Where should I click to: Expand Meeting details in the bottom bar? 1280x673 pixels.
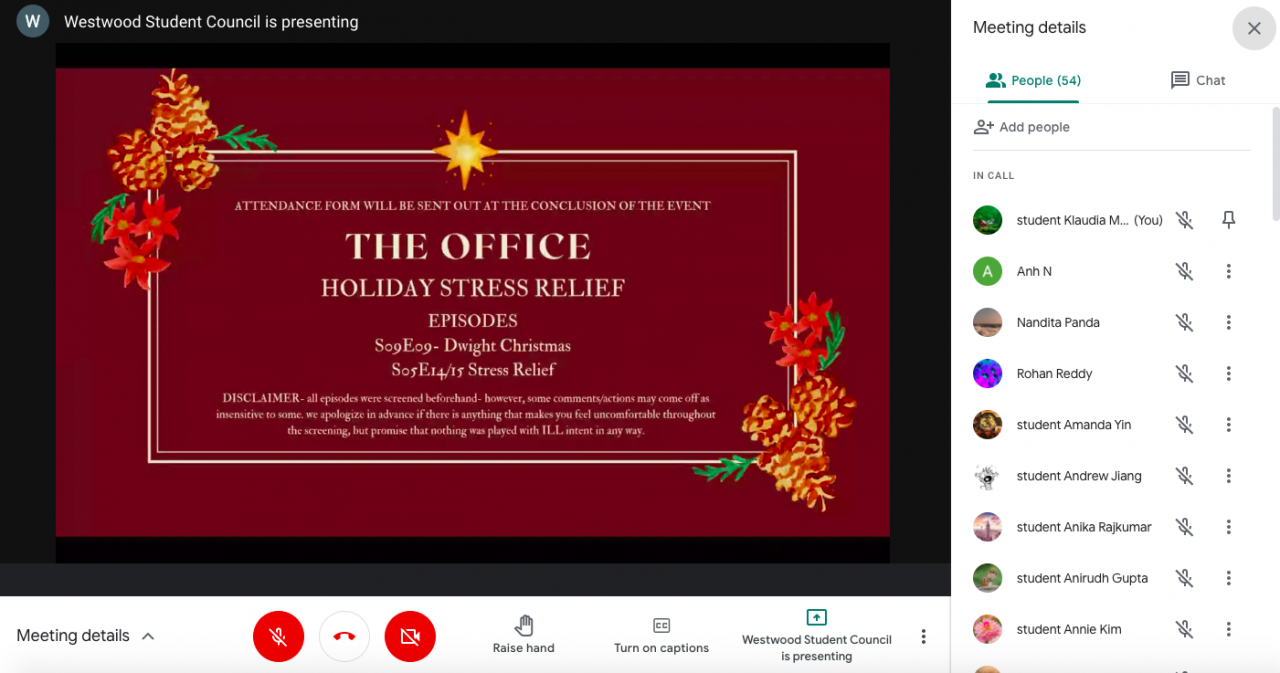(x=85, y=636)
